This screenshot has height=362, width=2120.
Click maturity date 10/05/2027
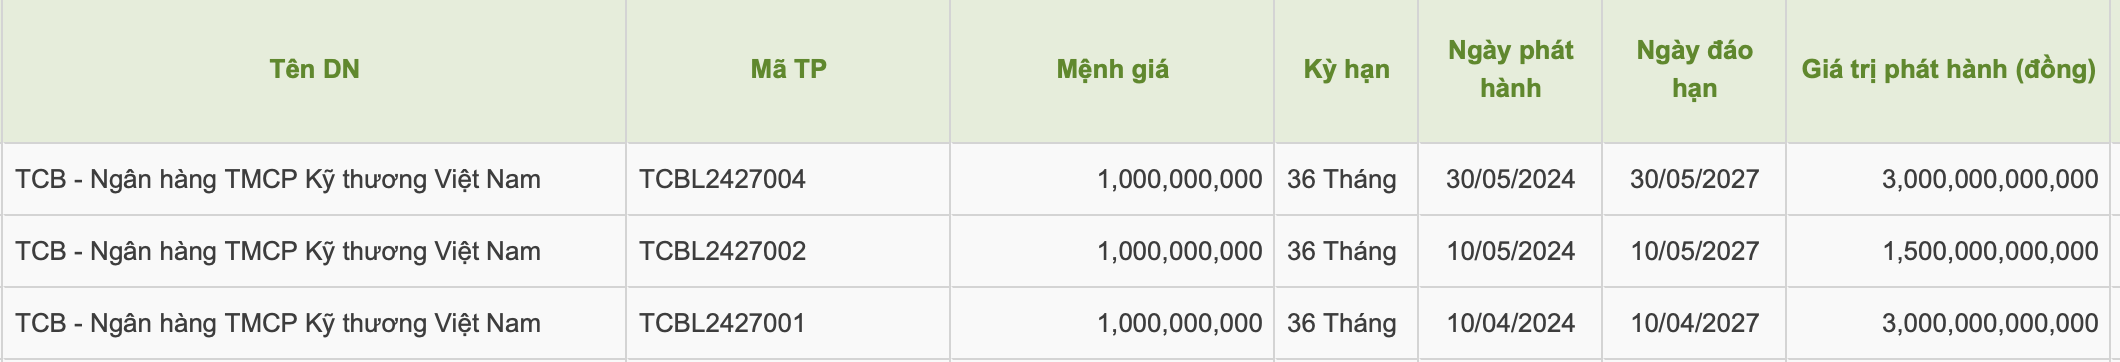click(1694, 251)
